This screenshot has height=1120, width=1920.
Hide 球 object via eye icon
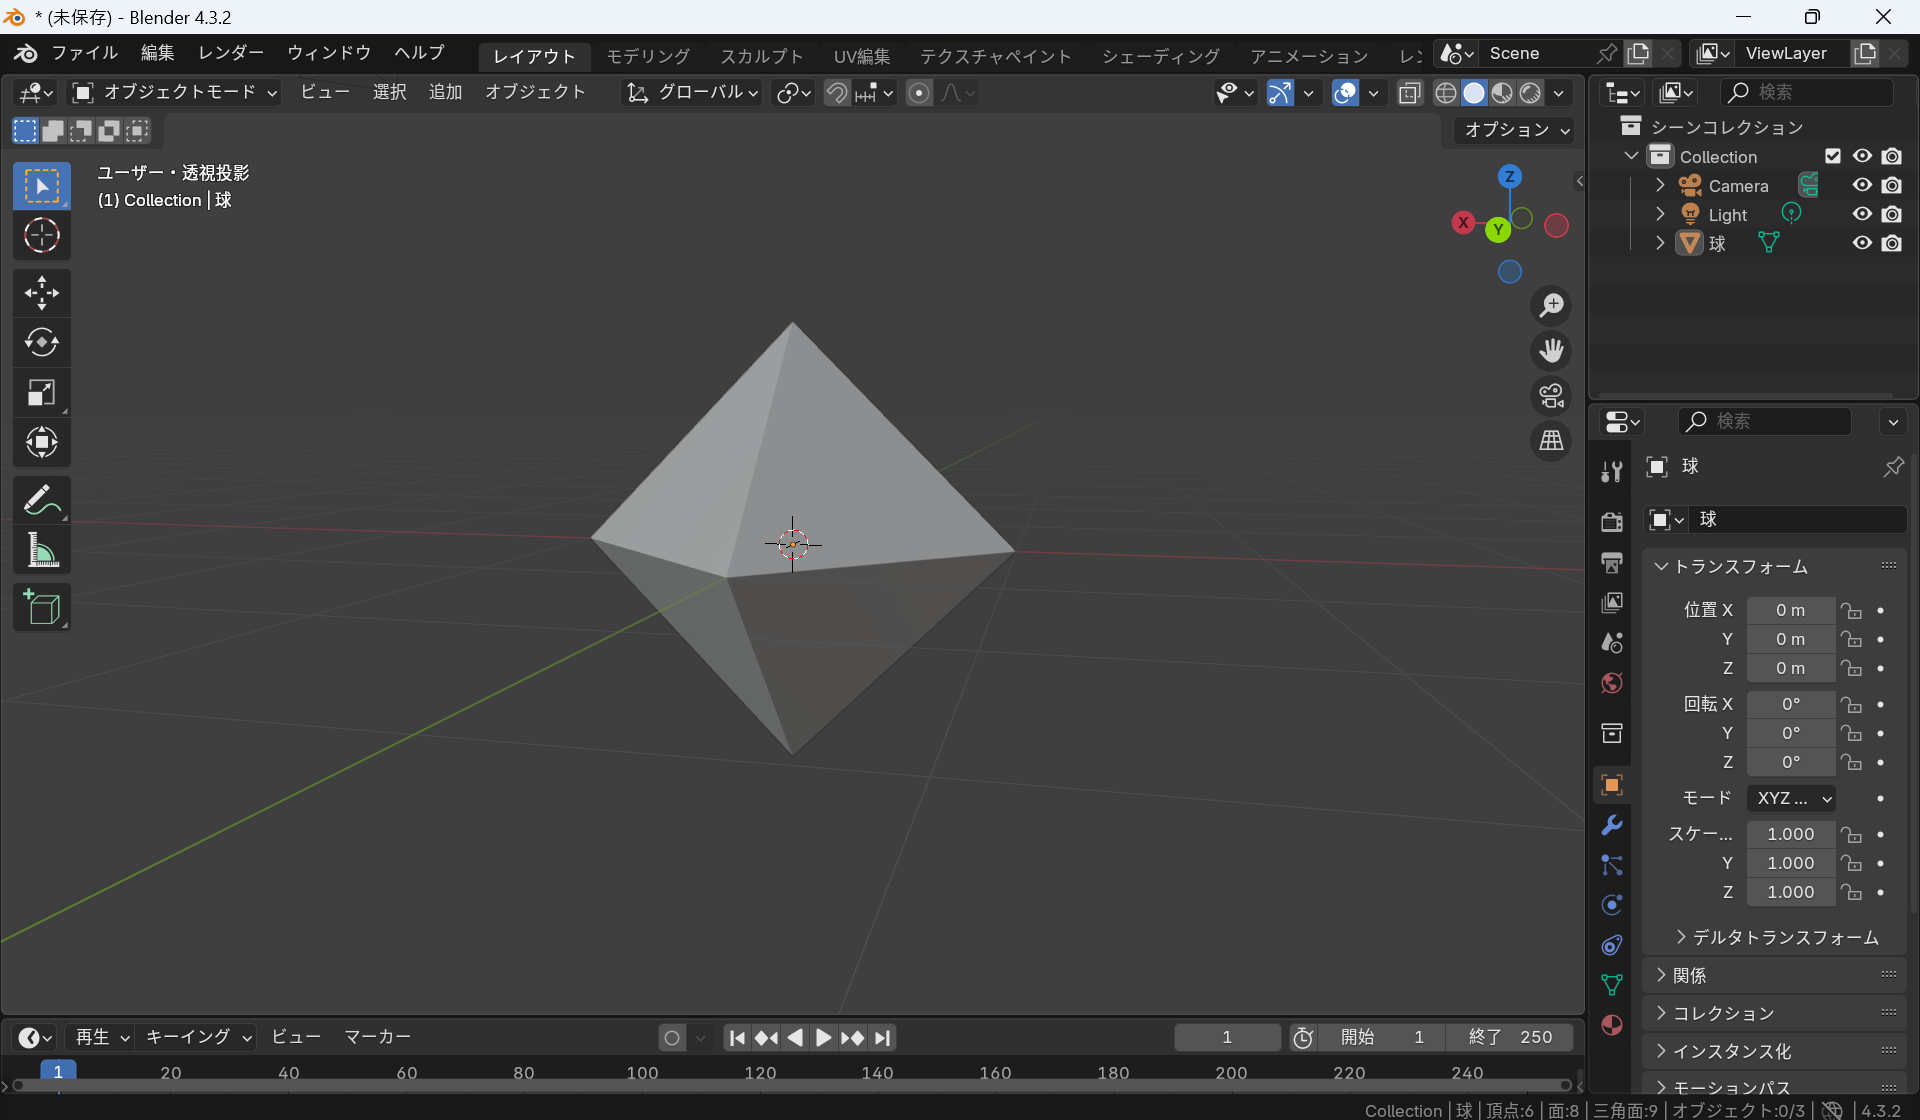pos(1862,243)
